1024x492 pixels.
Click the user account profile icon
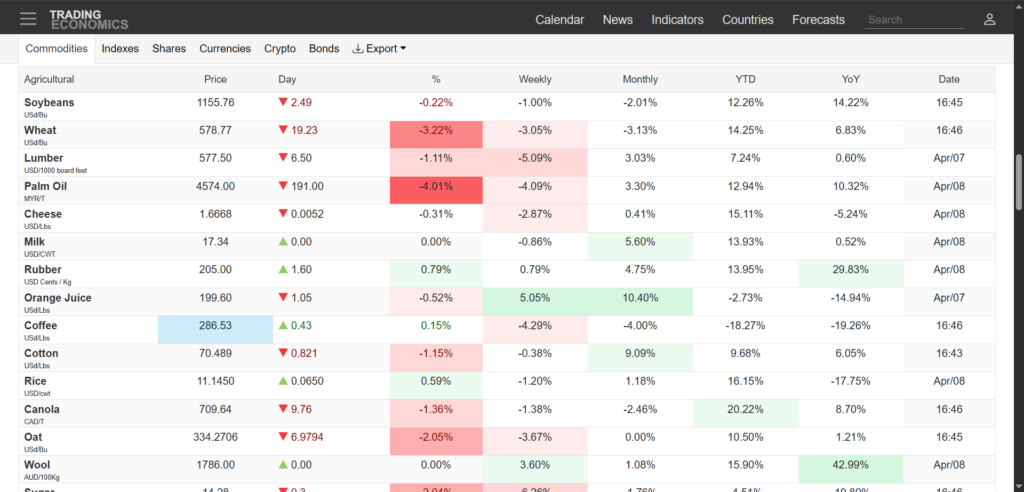989,19
